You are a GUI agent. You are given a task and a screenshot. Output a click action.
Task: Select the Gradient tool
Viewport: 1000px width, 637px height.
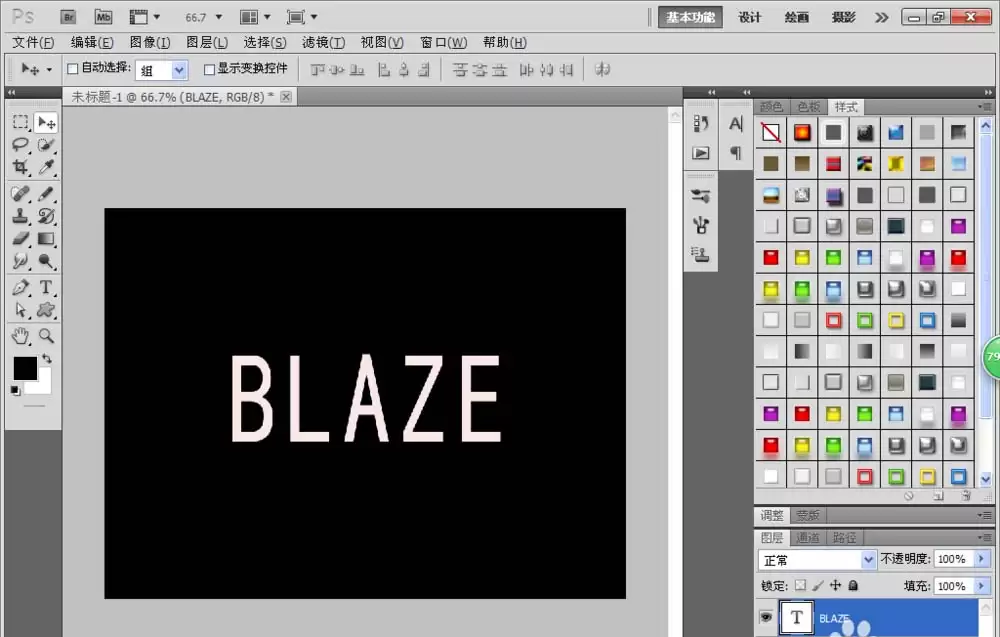(46, 238)
